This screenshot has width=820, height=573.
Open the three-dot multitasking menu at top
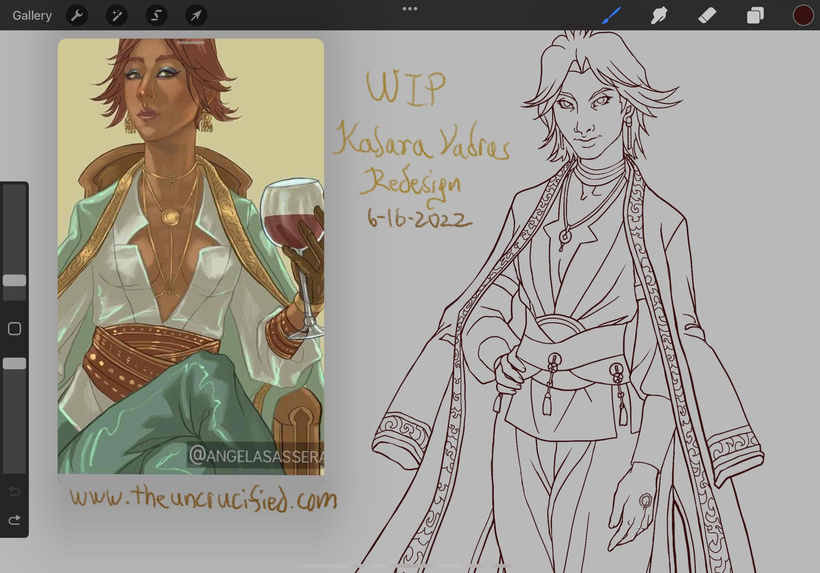tap(410, 8)
